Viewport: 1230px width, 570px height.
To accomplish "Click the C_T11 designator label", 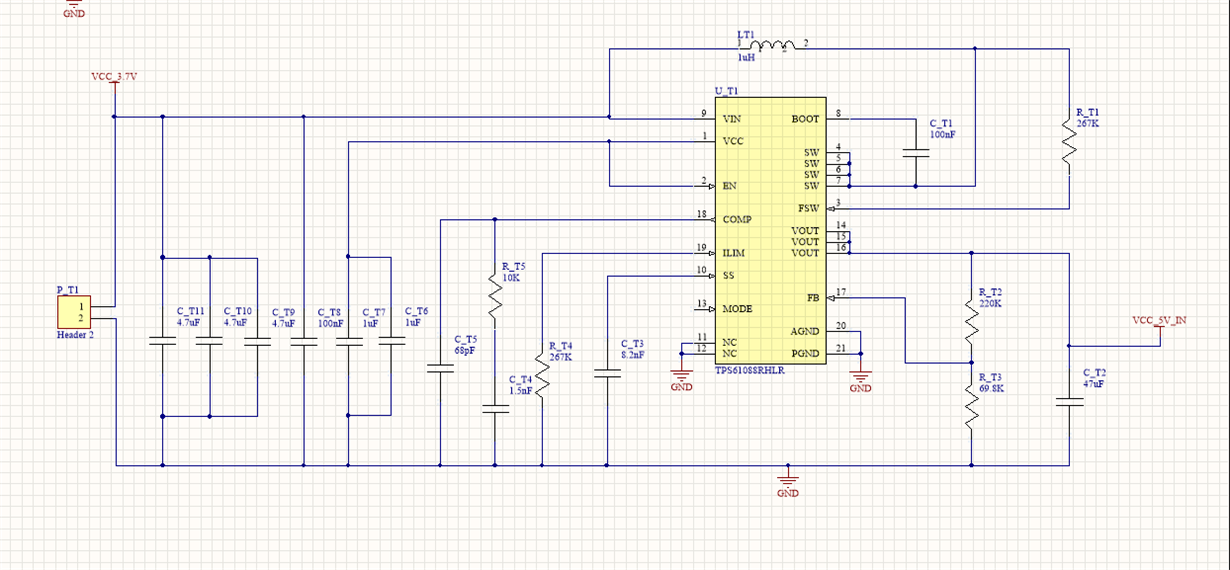I will (x=190, y=312).
